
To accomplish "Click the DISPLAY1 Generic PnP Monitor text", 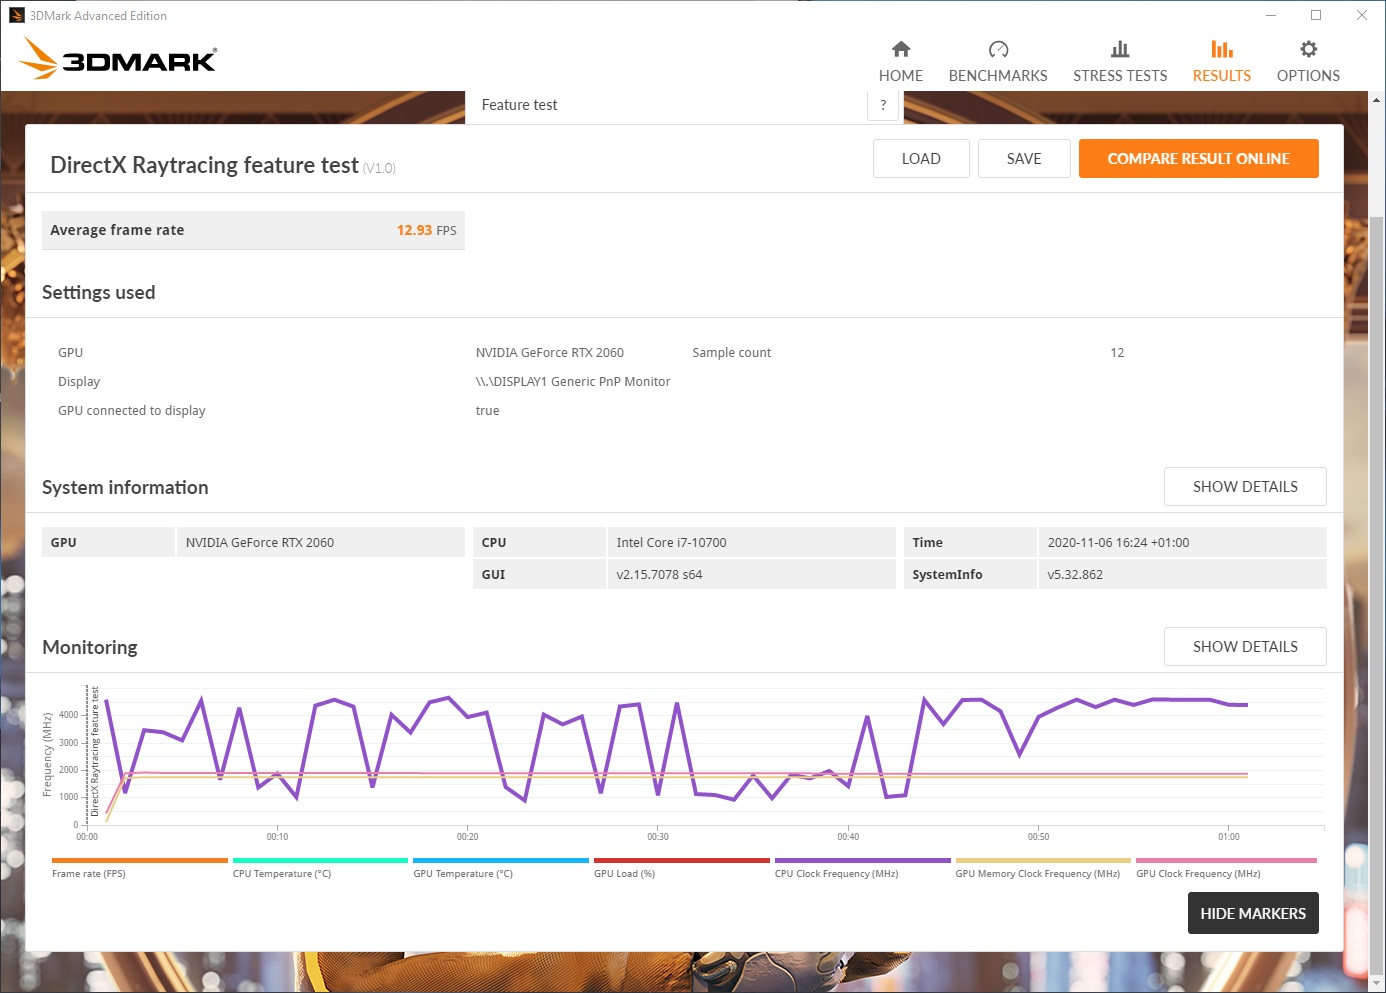I will (x=573, y=382).
